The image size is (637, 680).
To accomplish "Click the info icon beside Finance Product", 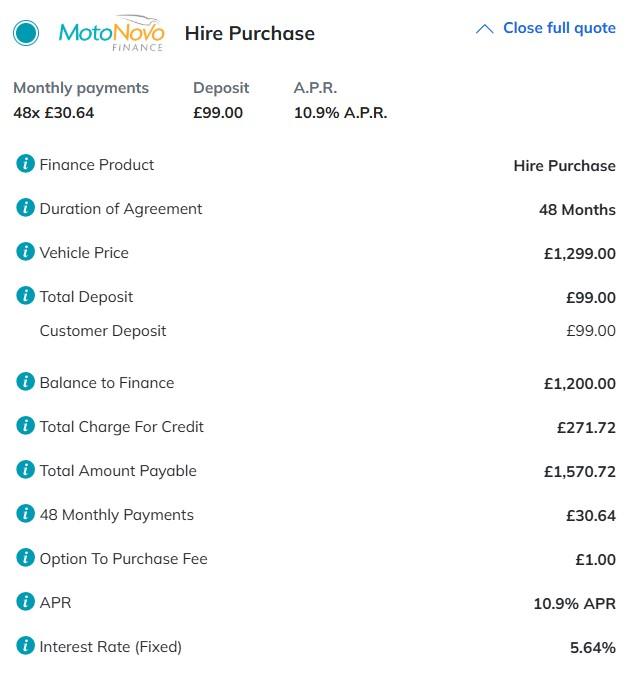I will pos(25,164).
